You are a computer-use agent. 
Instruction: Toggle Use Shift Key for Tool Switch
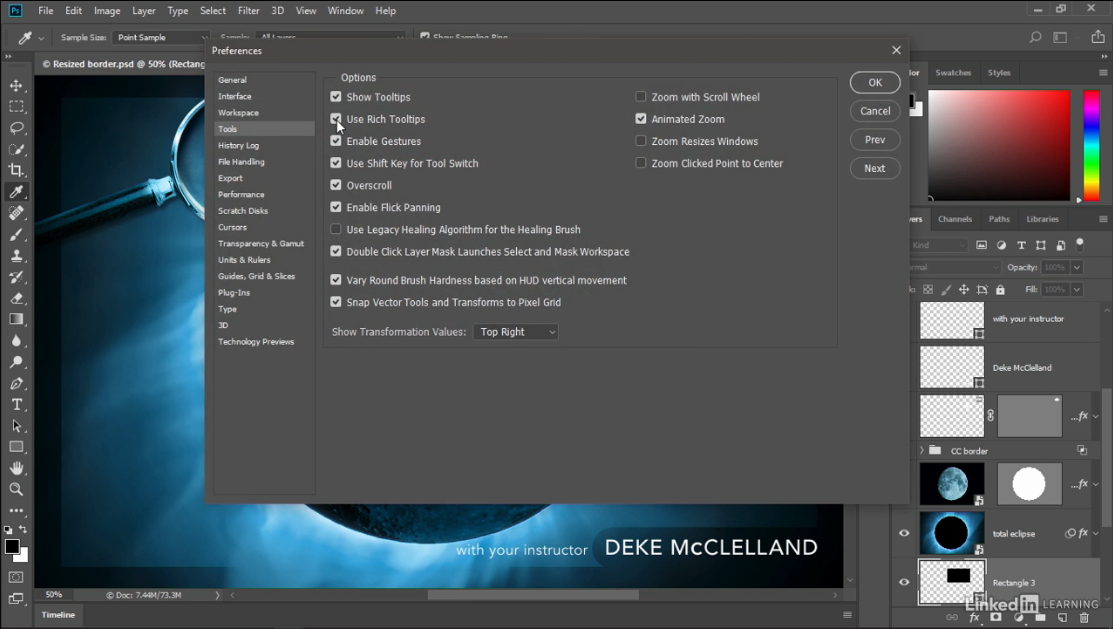pos(336,163)
